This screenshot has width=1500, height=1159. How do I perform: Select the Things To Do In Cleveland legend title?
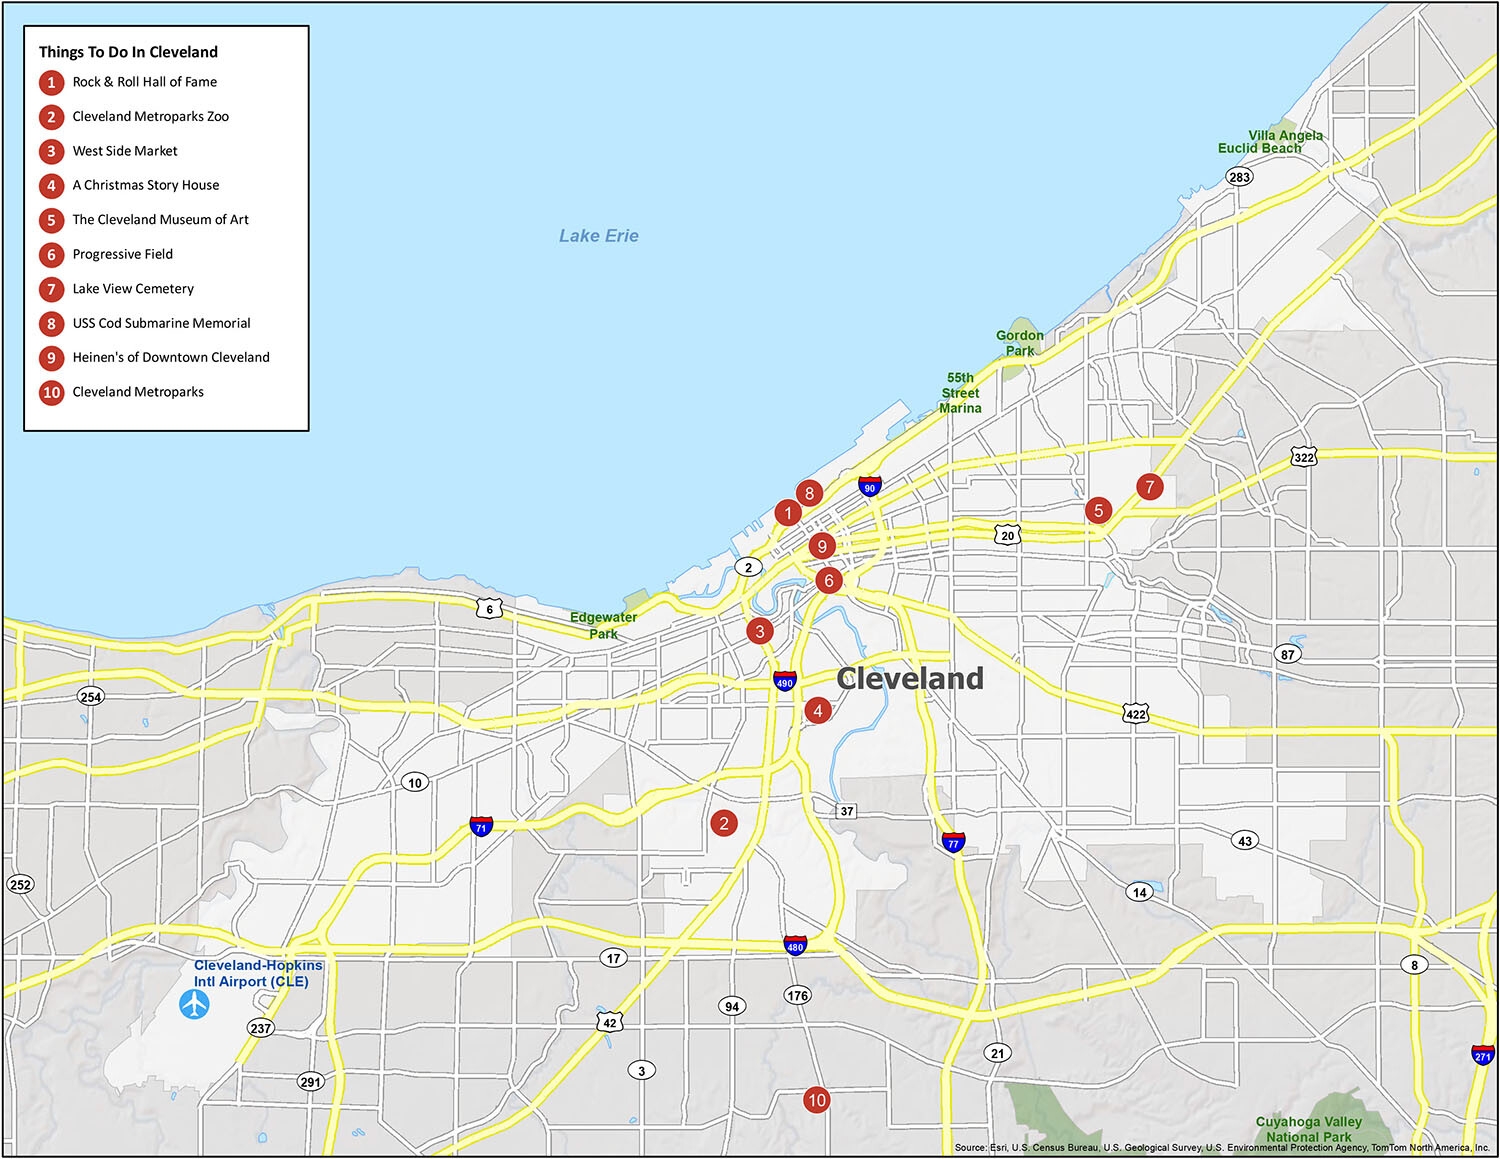tap(127, 51)
